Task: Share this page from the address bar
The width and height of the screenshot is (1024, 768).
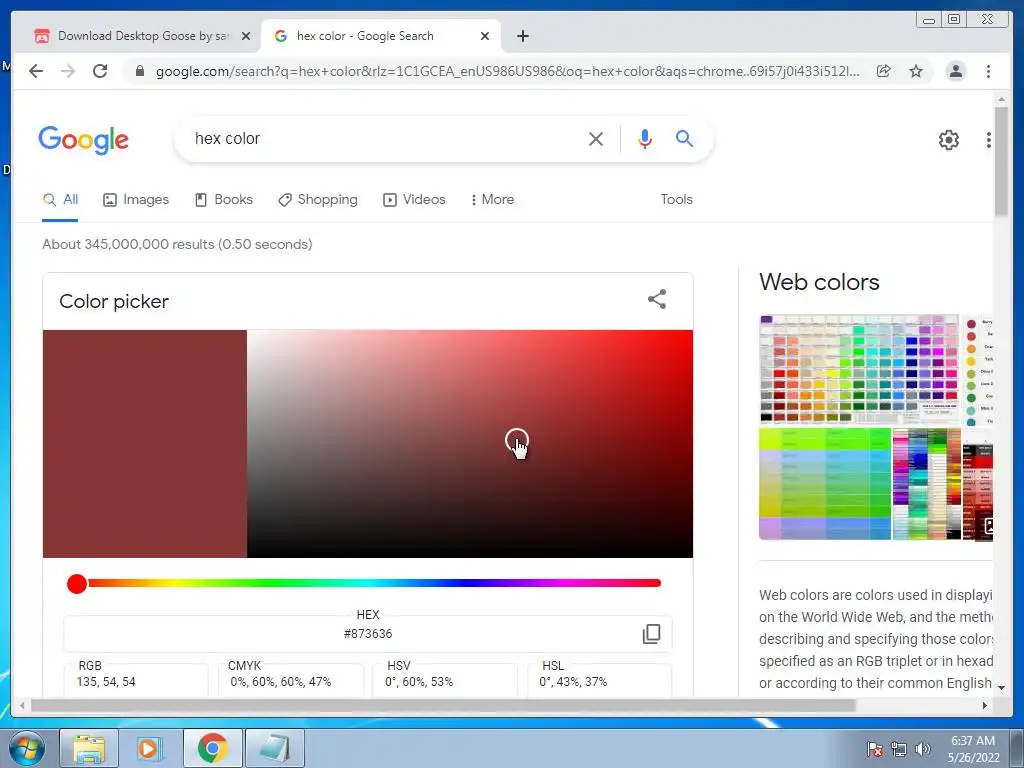Action: click(884, 71)
